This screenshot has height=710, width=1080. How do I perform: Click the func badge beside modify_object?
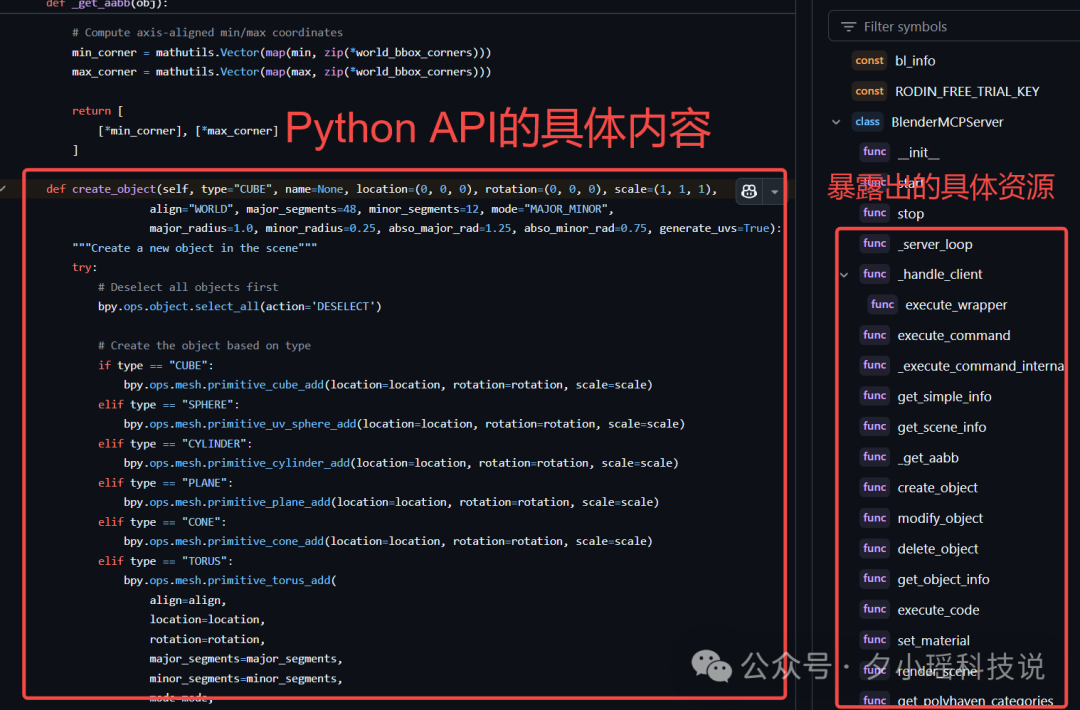(875, 518)
